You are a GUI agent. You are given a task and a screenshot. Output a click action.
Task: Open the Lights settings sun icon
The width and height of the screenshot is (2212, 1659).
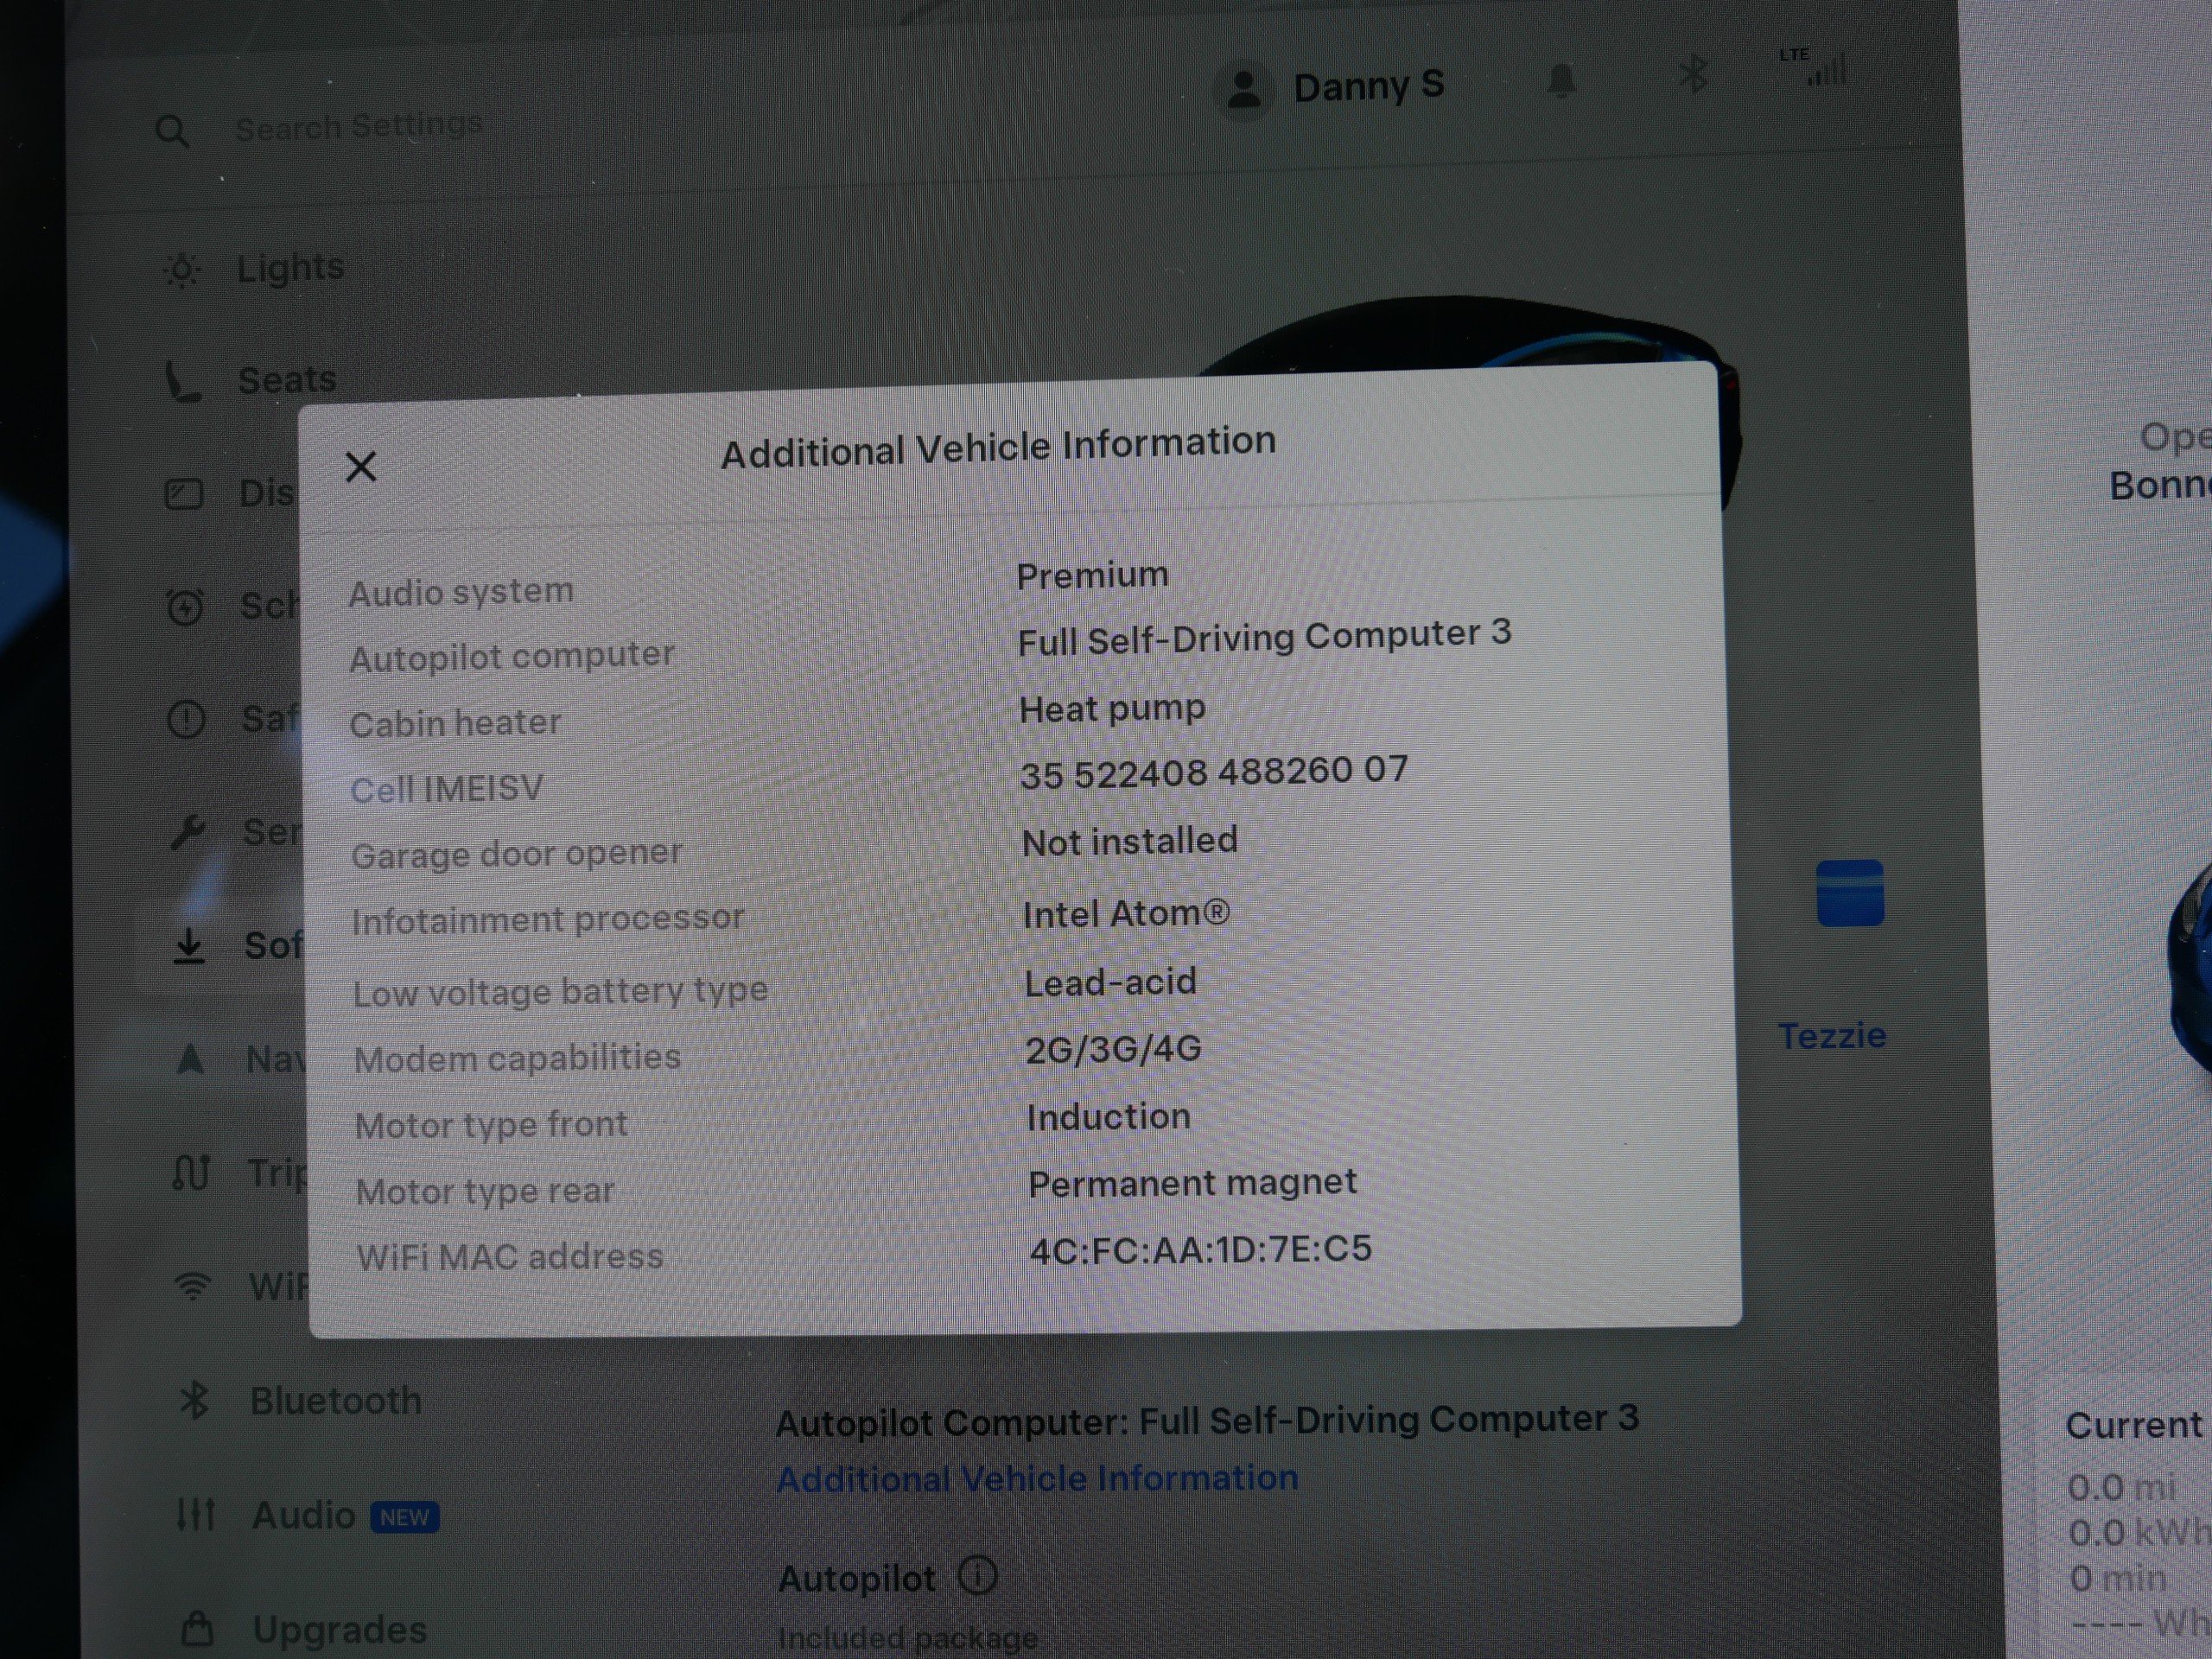tap(182, 270)
